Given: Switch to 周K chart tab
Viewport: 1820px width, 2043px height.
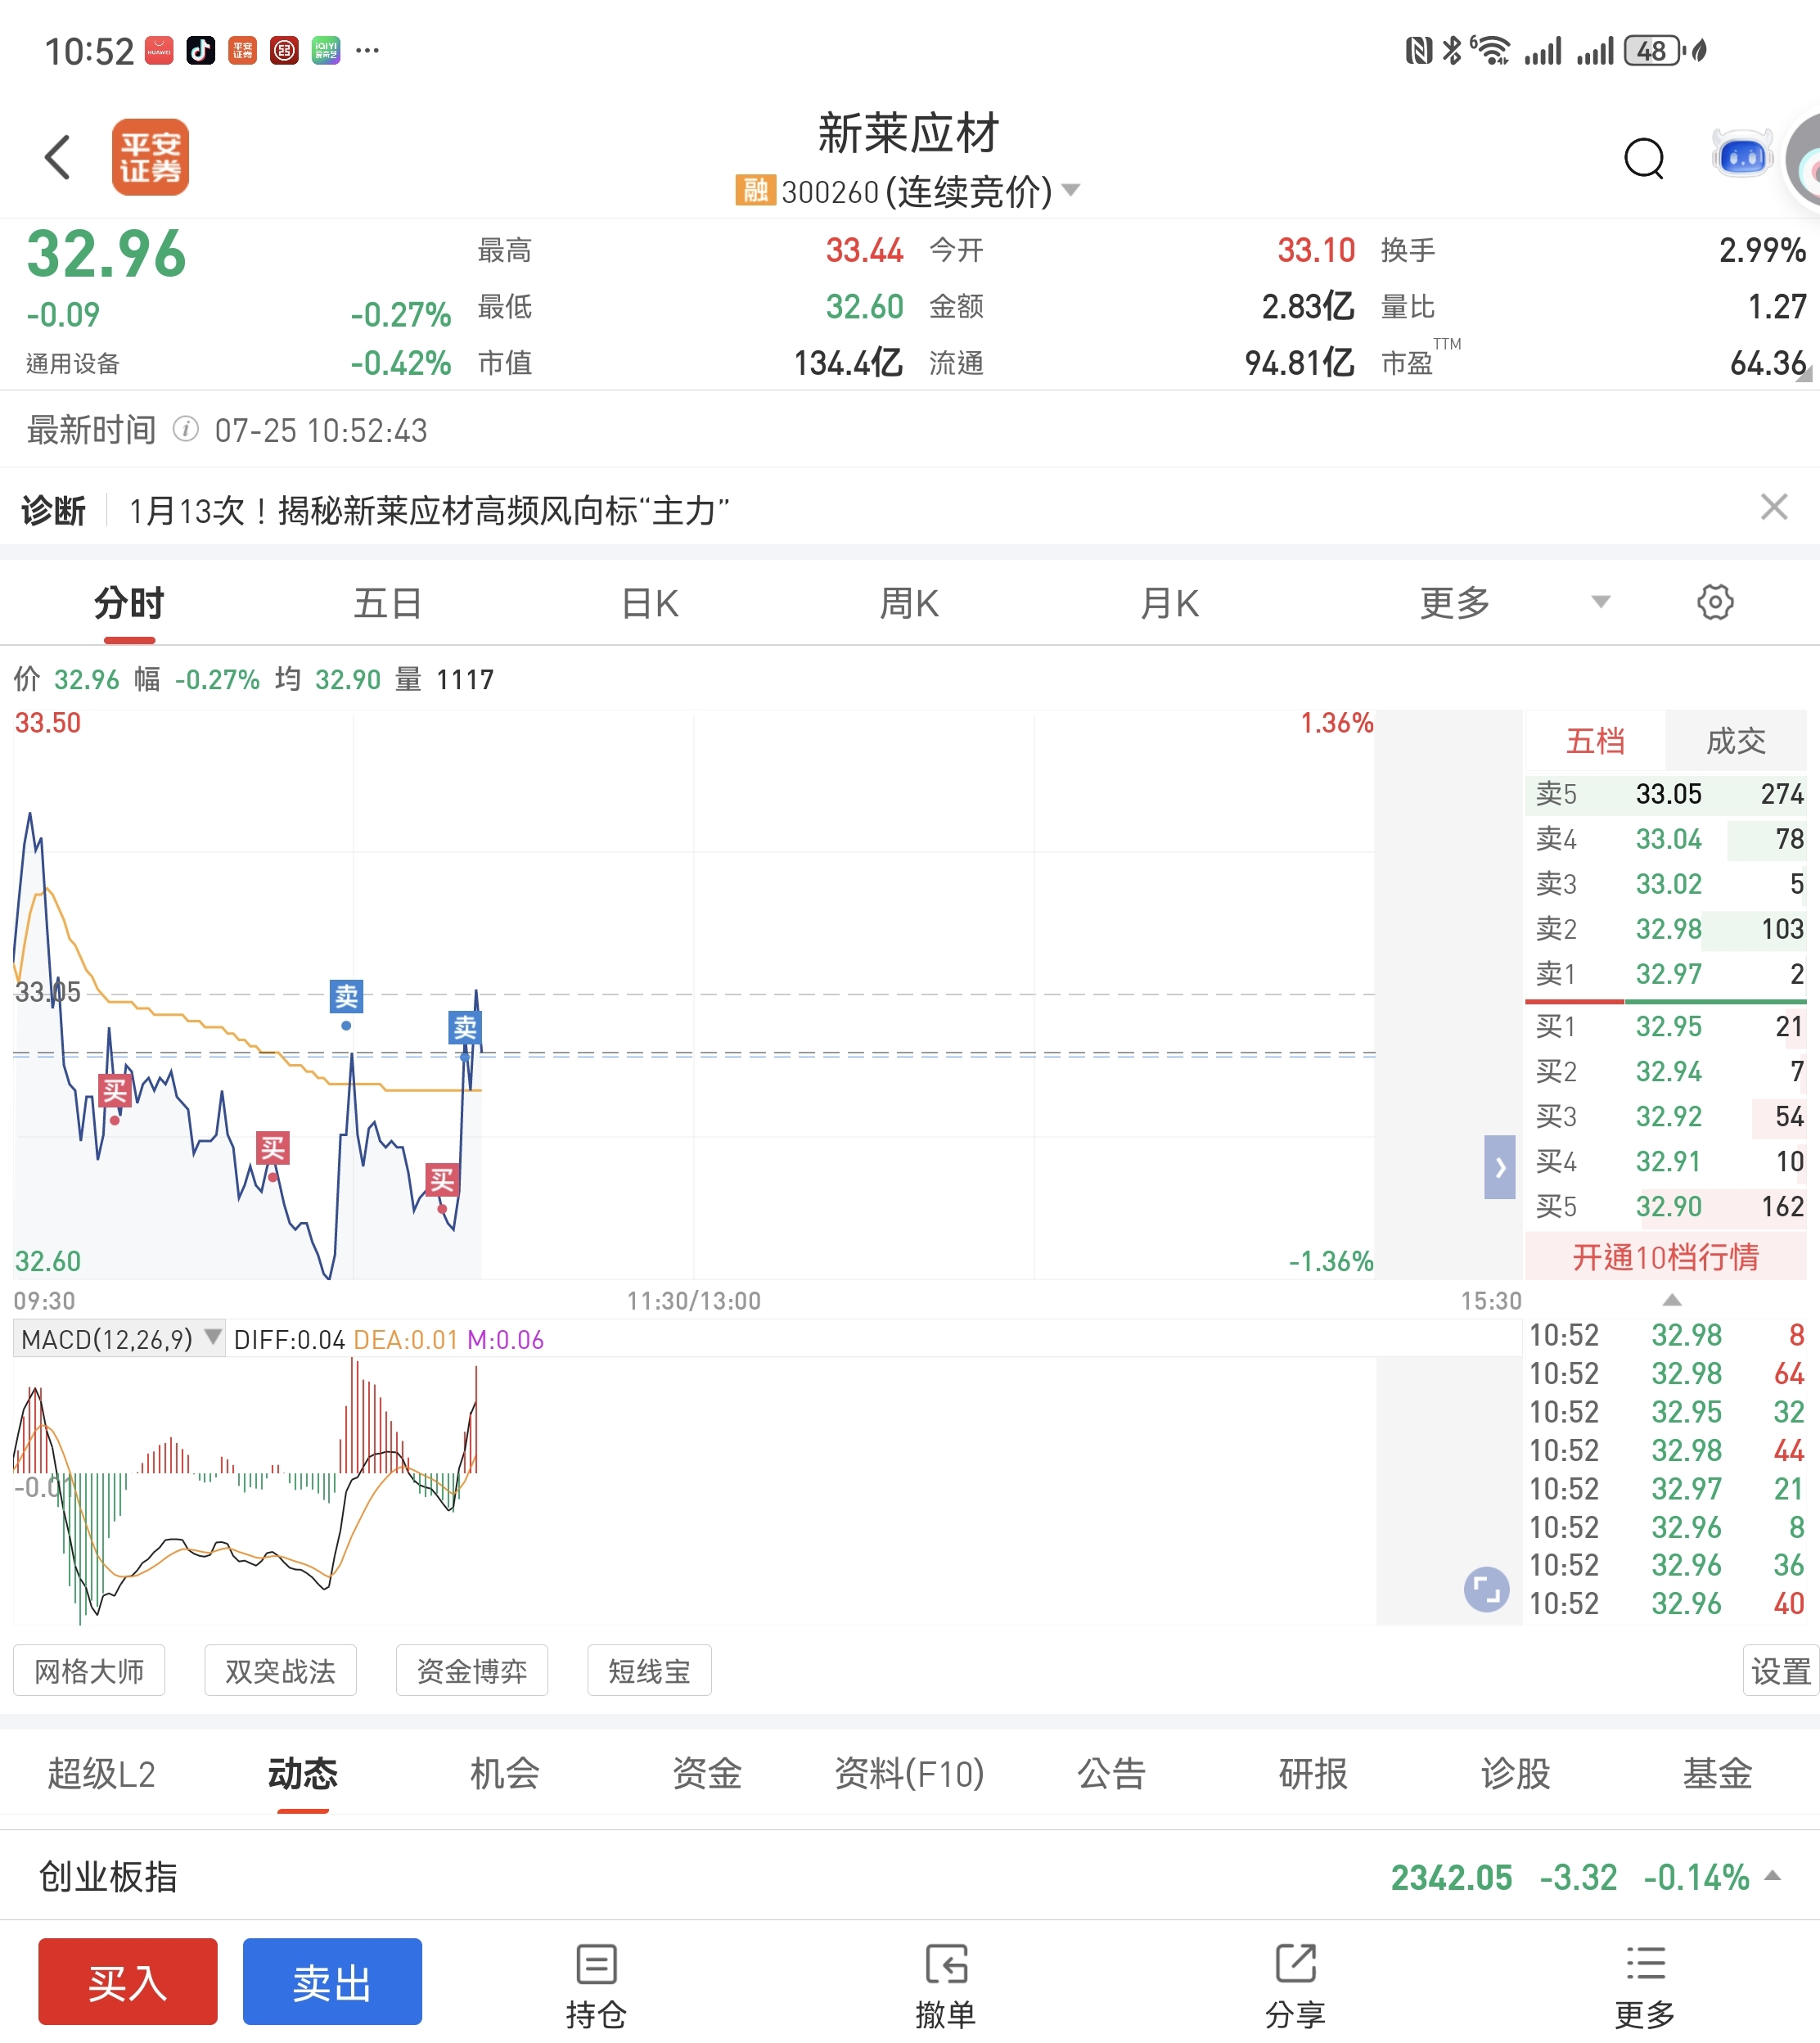Looking at the screenshot, I should (909, 604).
